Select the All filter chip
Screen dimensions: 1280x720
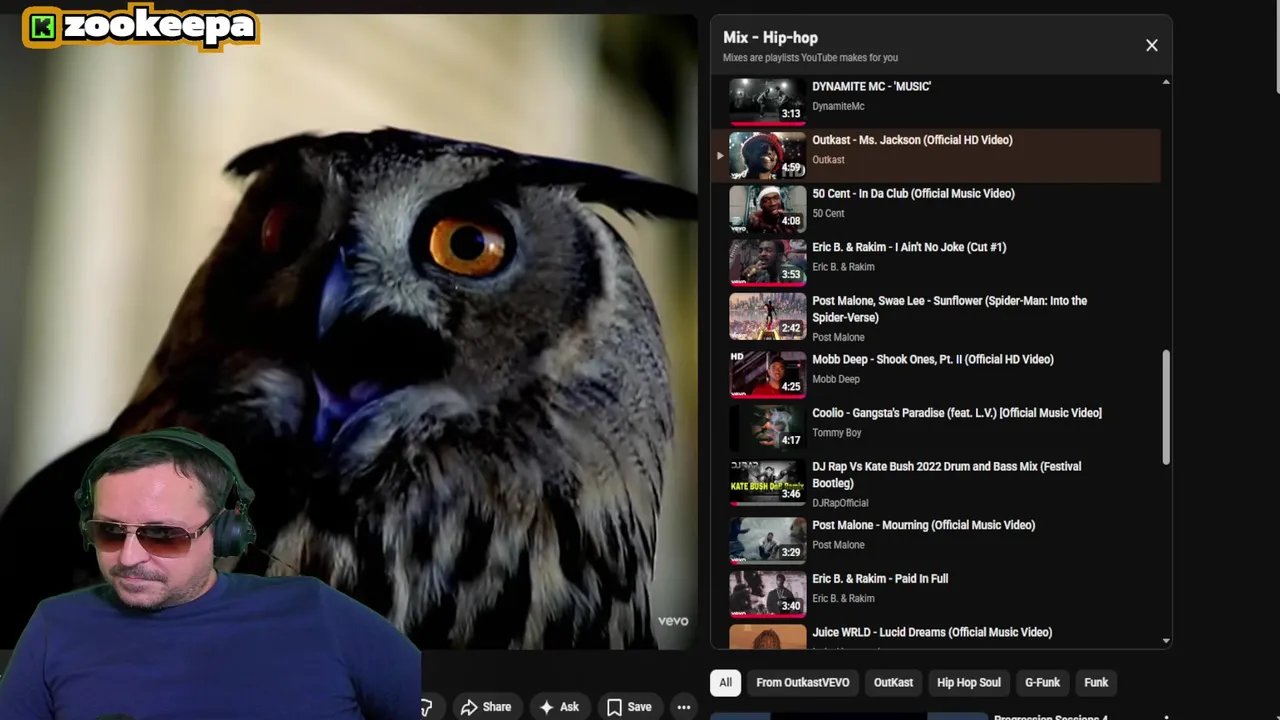click(725, 682)
